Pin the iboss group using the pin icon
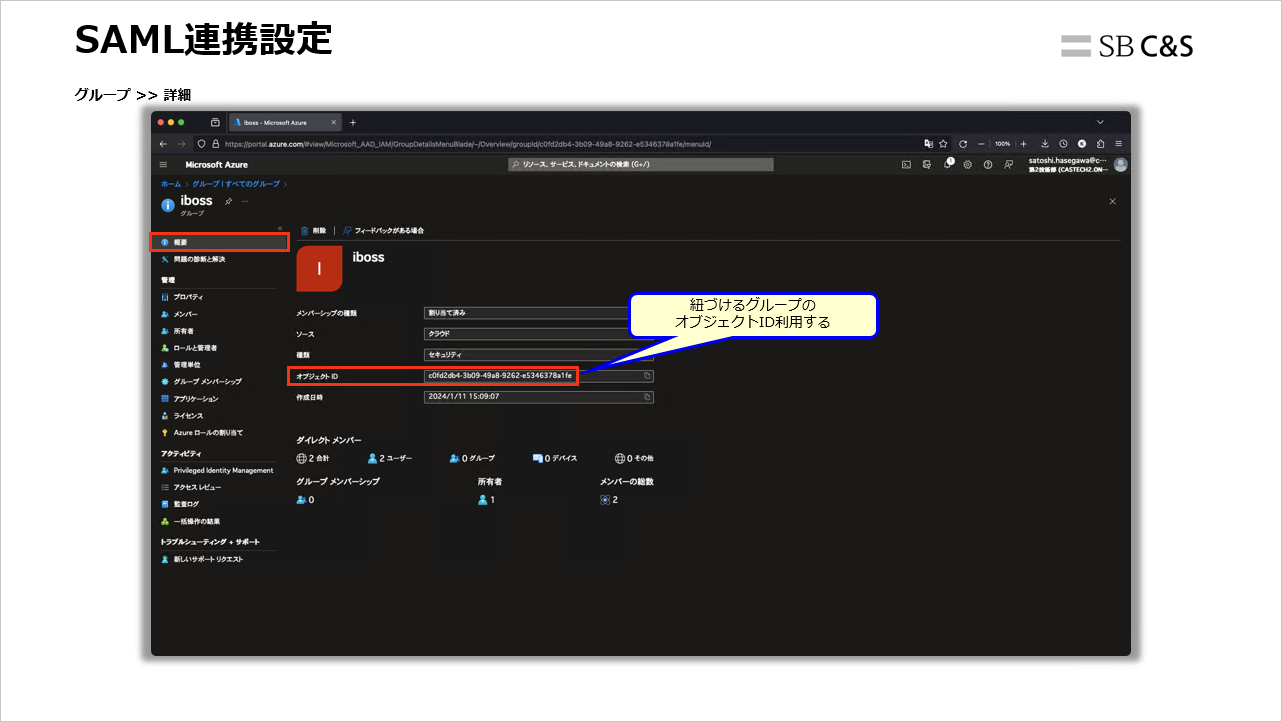1282x722 pixels. pyautogui.click(x=228, y=201)
